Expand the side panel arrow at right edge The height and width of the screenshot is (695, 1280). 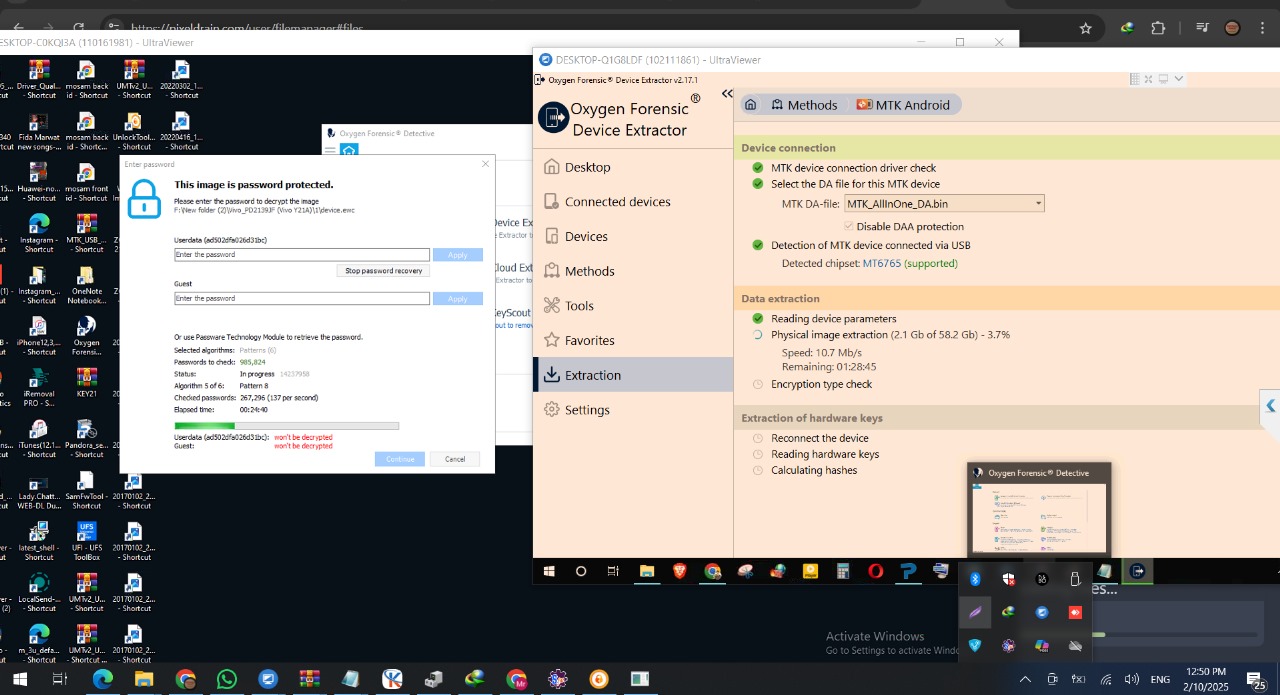(1271, 406)
